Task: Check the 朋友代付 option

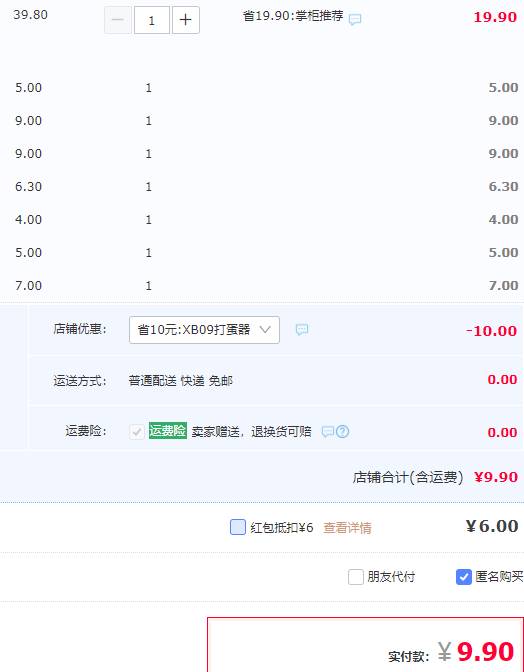Action: point(356,577)
